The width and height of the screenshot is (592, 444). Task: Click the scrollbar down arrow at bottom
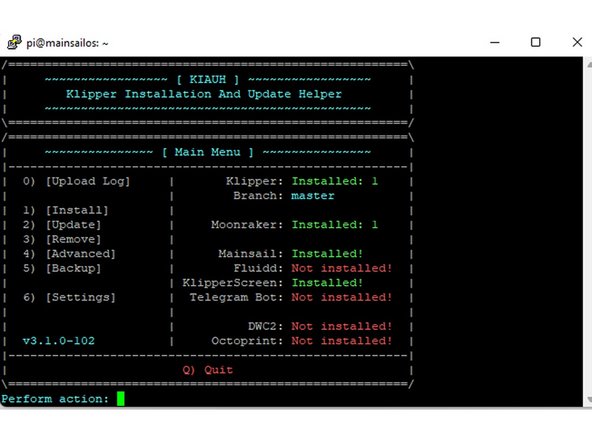[589, 400]
